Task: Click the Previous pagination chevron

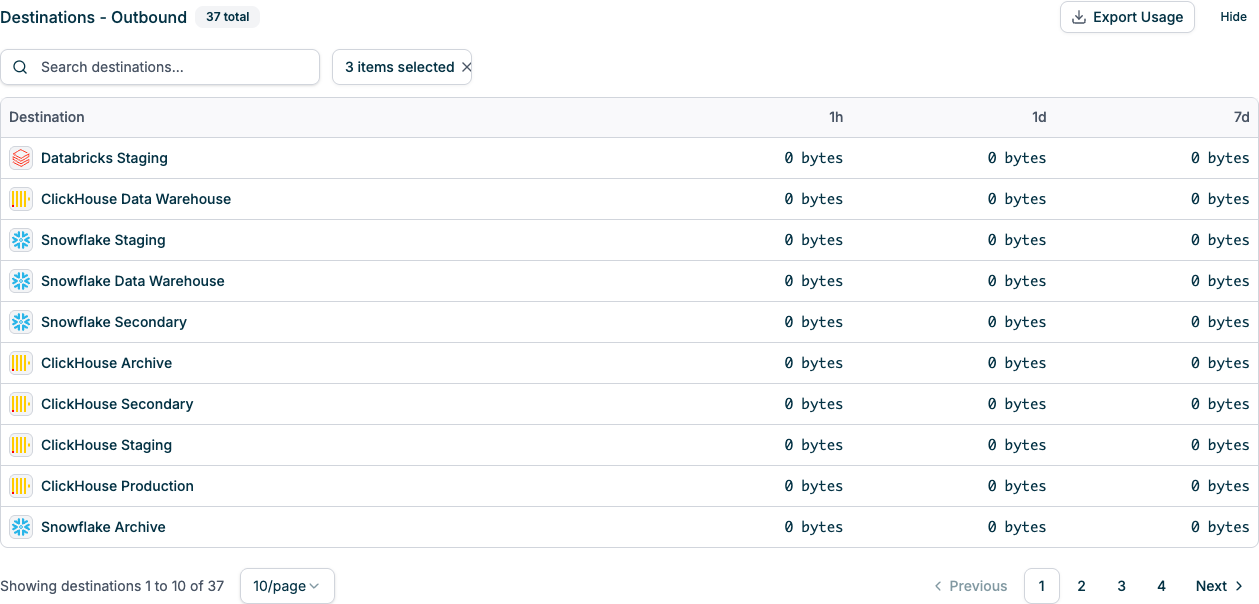Action: pos(938,586)
